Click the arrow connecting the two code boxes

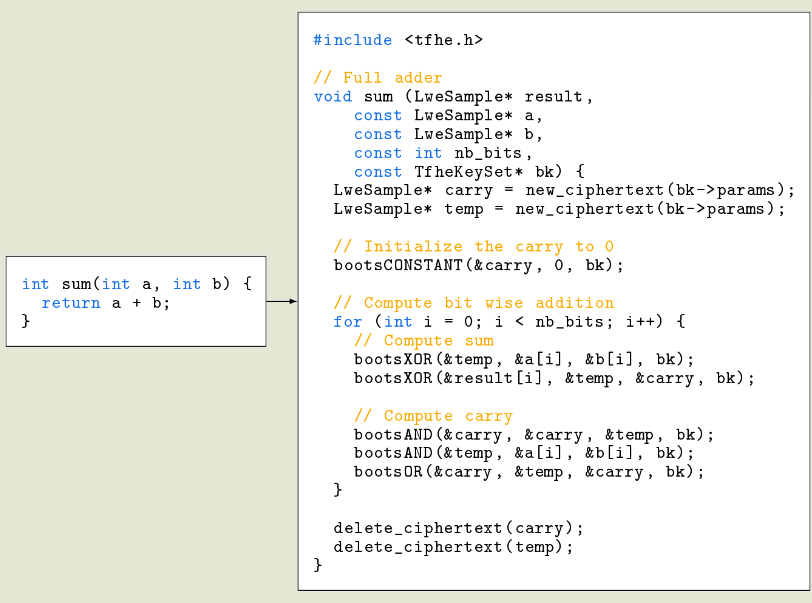[x=281, y=300]
